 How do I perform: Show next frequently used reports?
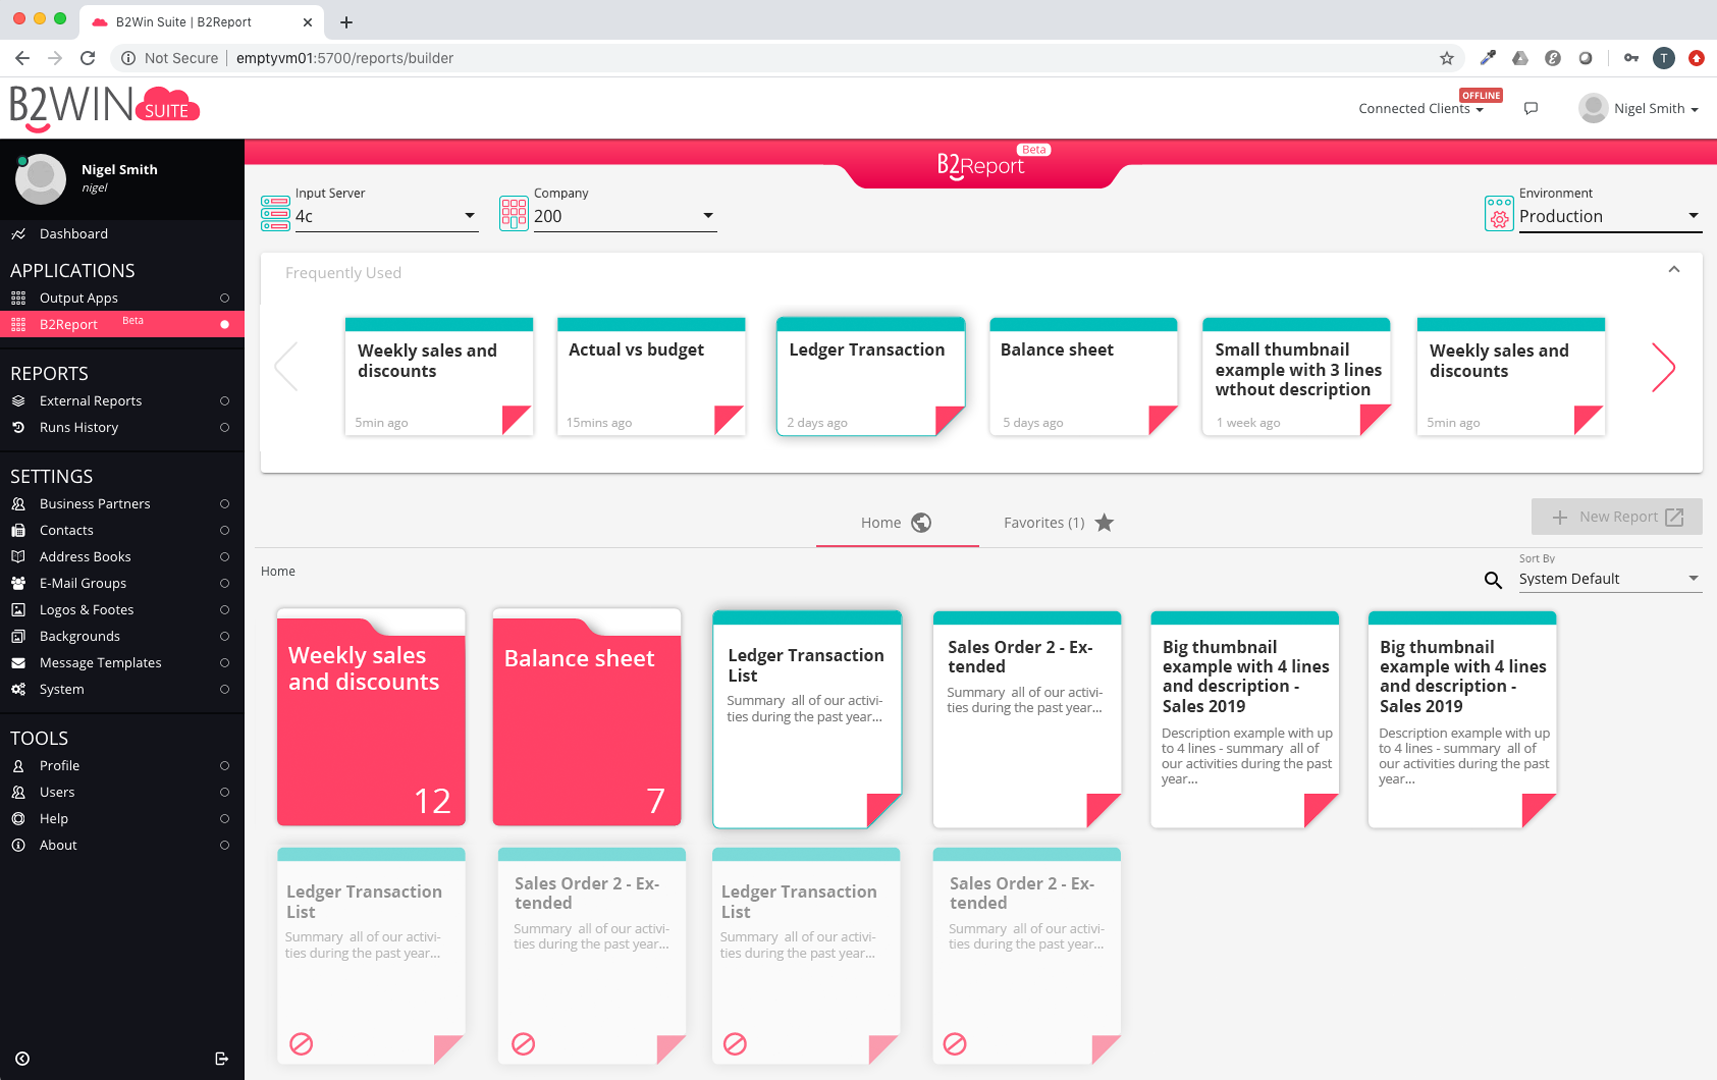[x=1663, y=368]
